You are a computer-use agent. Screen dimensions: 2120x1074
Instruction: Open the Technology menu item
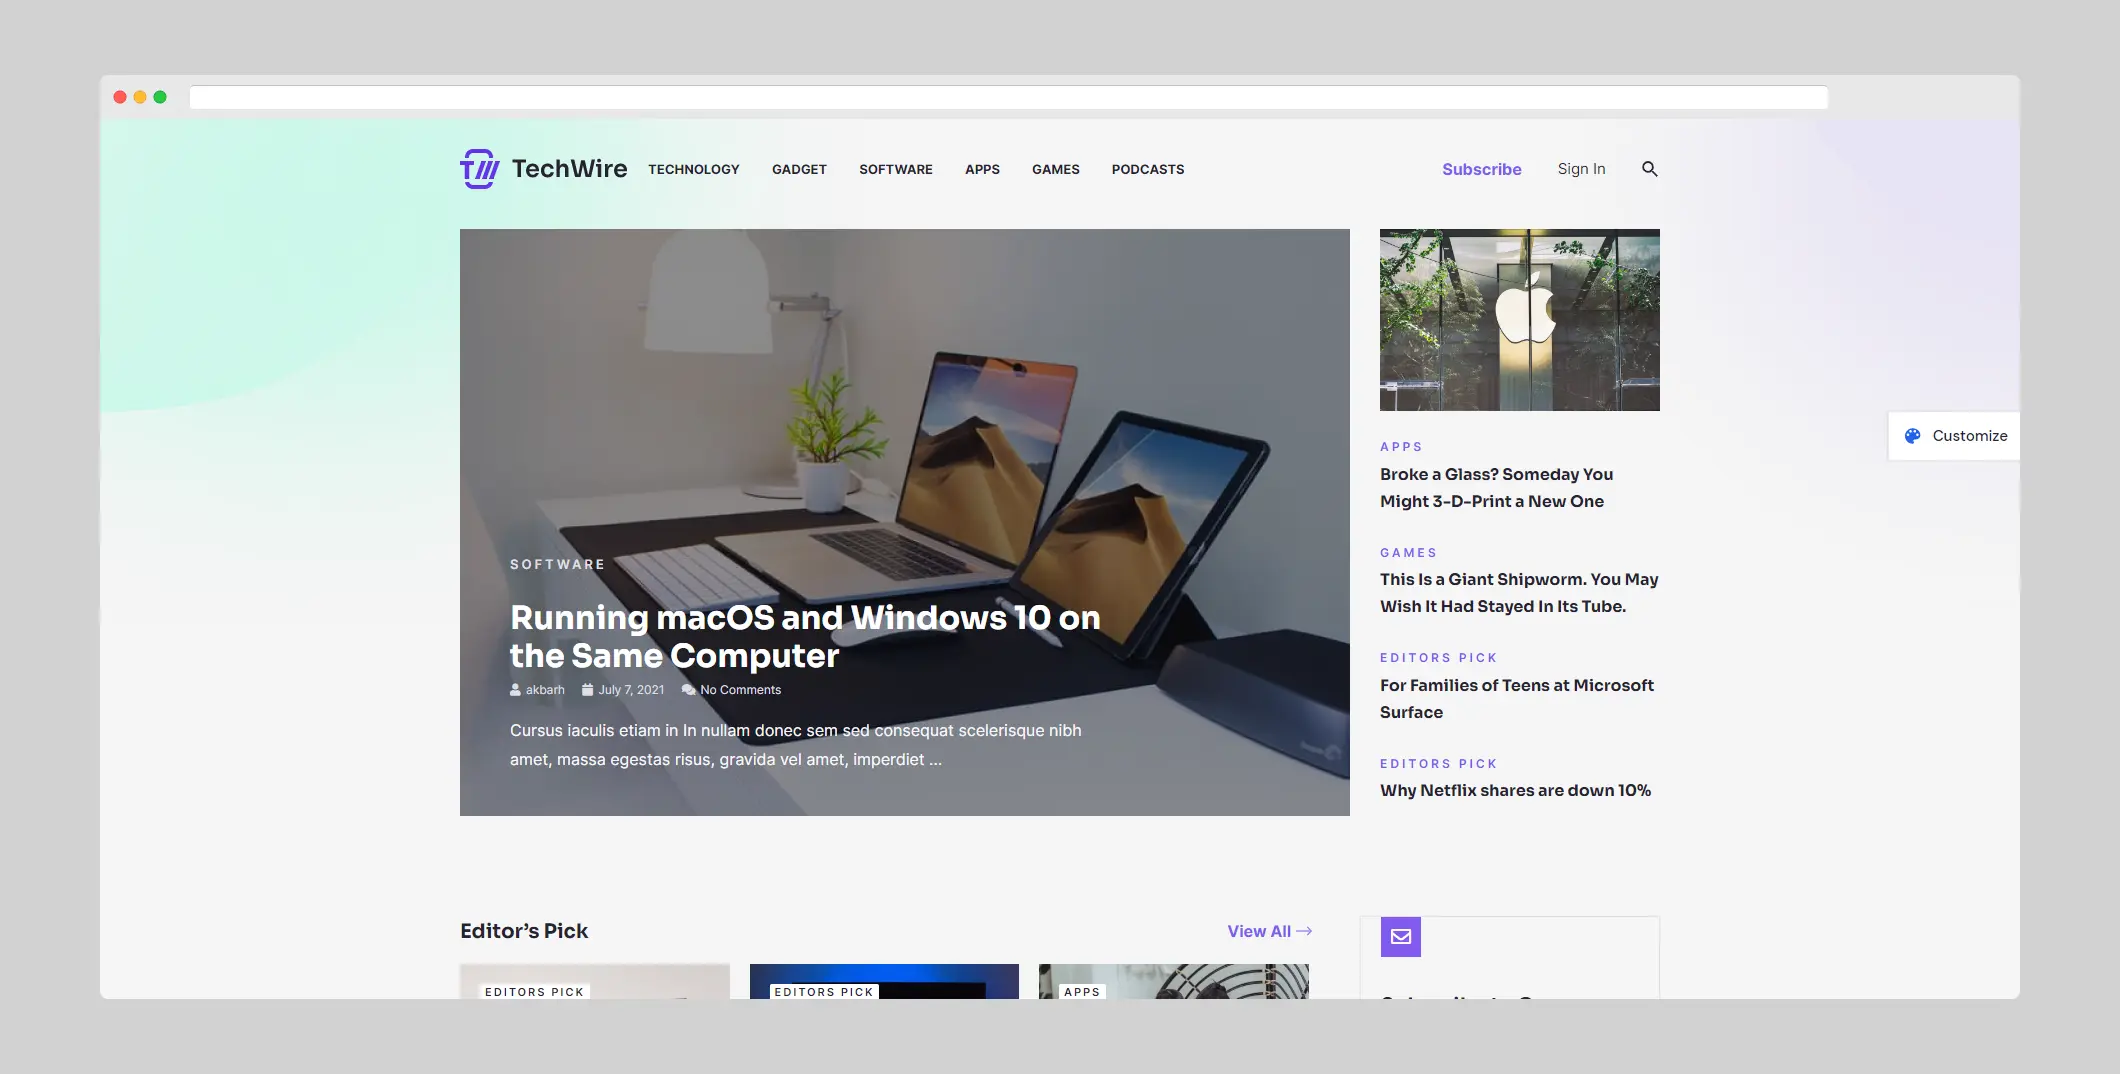tap(693, 170)
